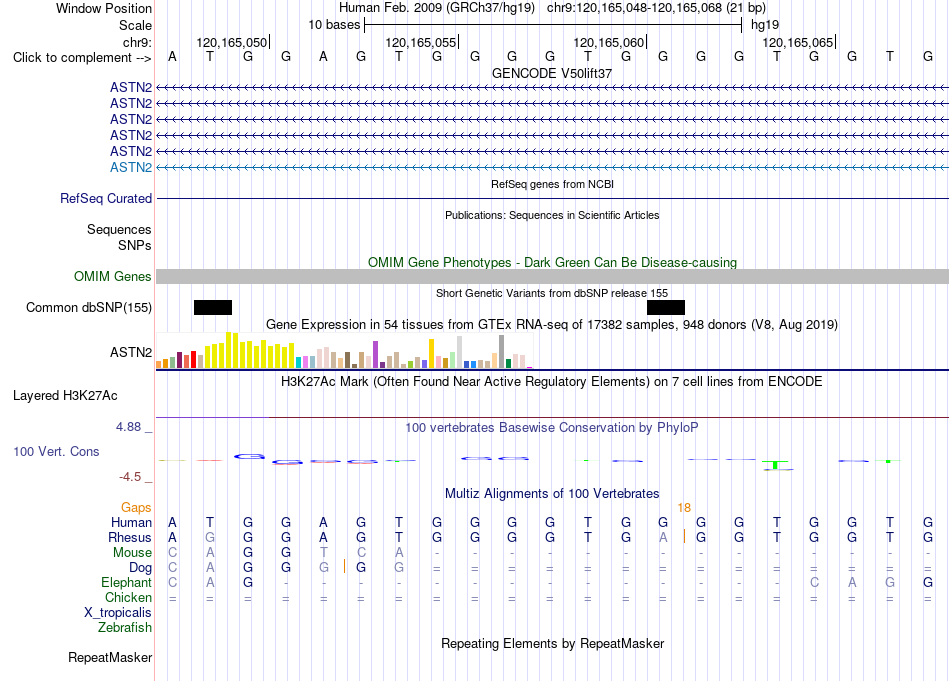The height and width of the screenshot is (681, 950).
Task: Click the 'X_tropicalis' species label
Action: [x=118, y=613]
